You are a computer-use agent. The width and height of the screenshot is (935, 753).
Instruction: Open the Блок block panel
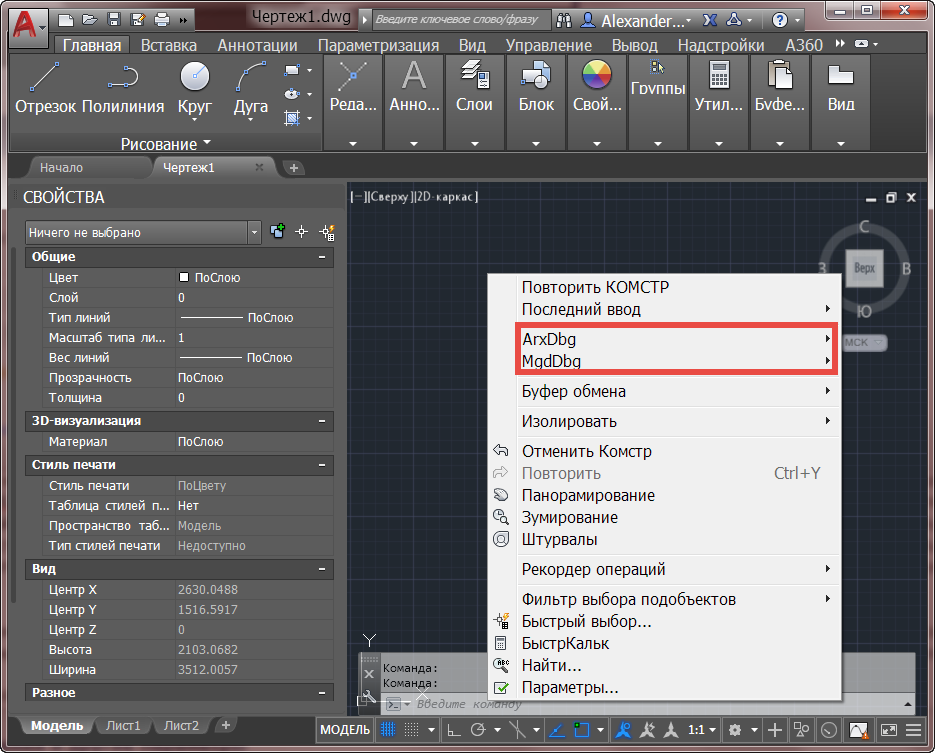tap(535, 101)
